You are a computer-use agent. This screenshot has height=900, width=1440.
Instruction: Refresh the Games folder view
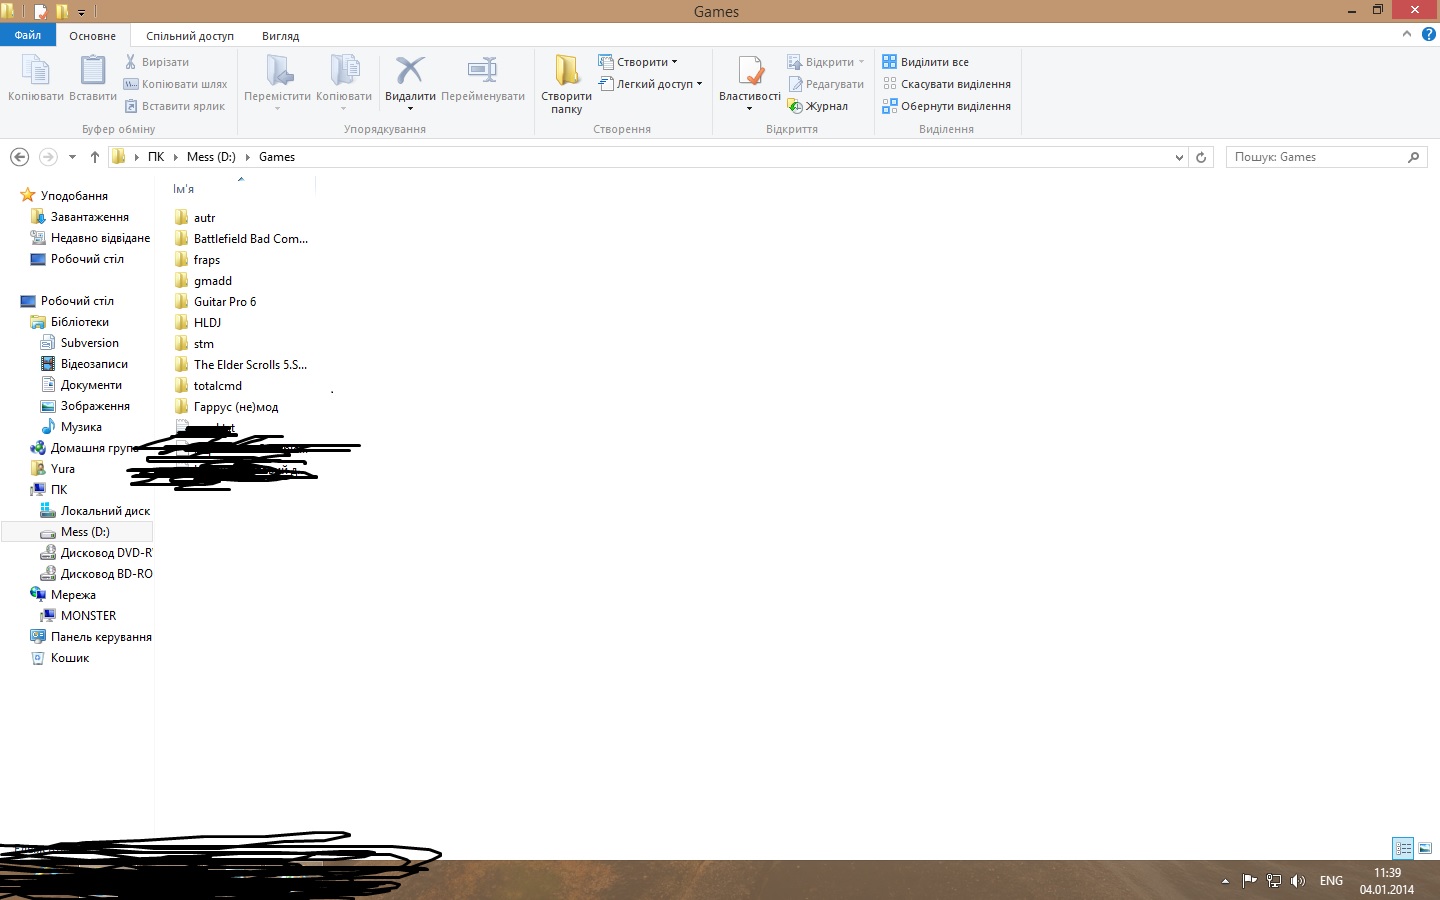coord(1201,157)
